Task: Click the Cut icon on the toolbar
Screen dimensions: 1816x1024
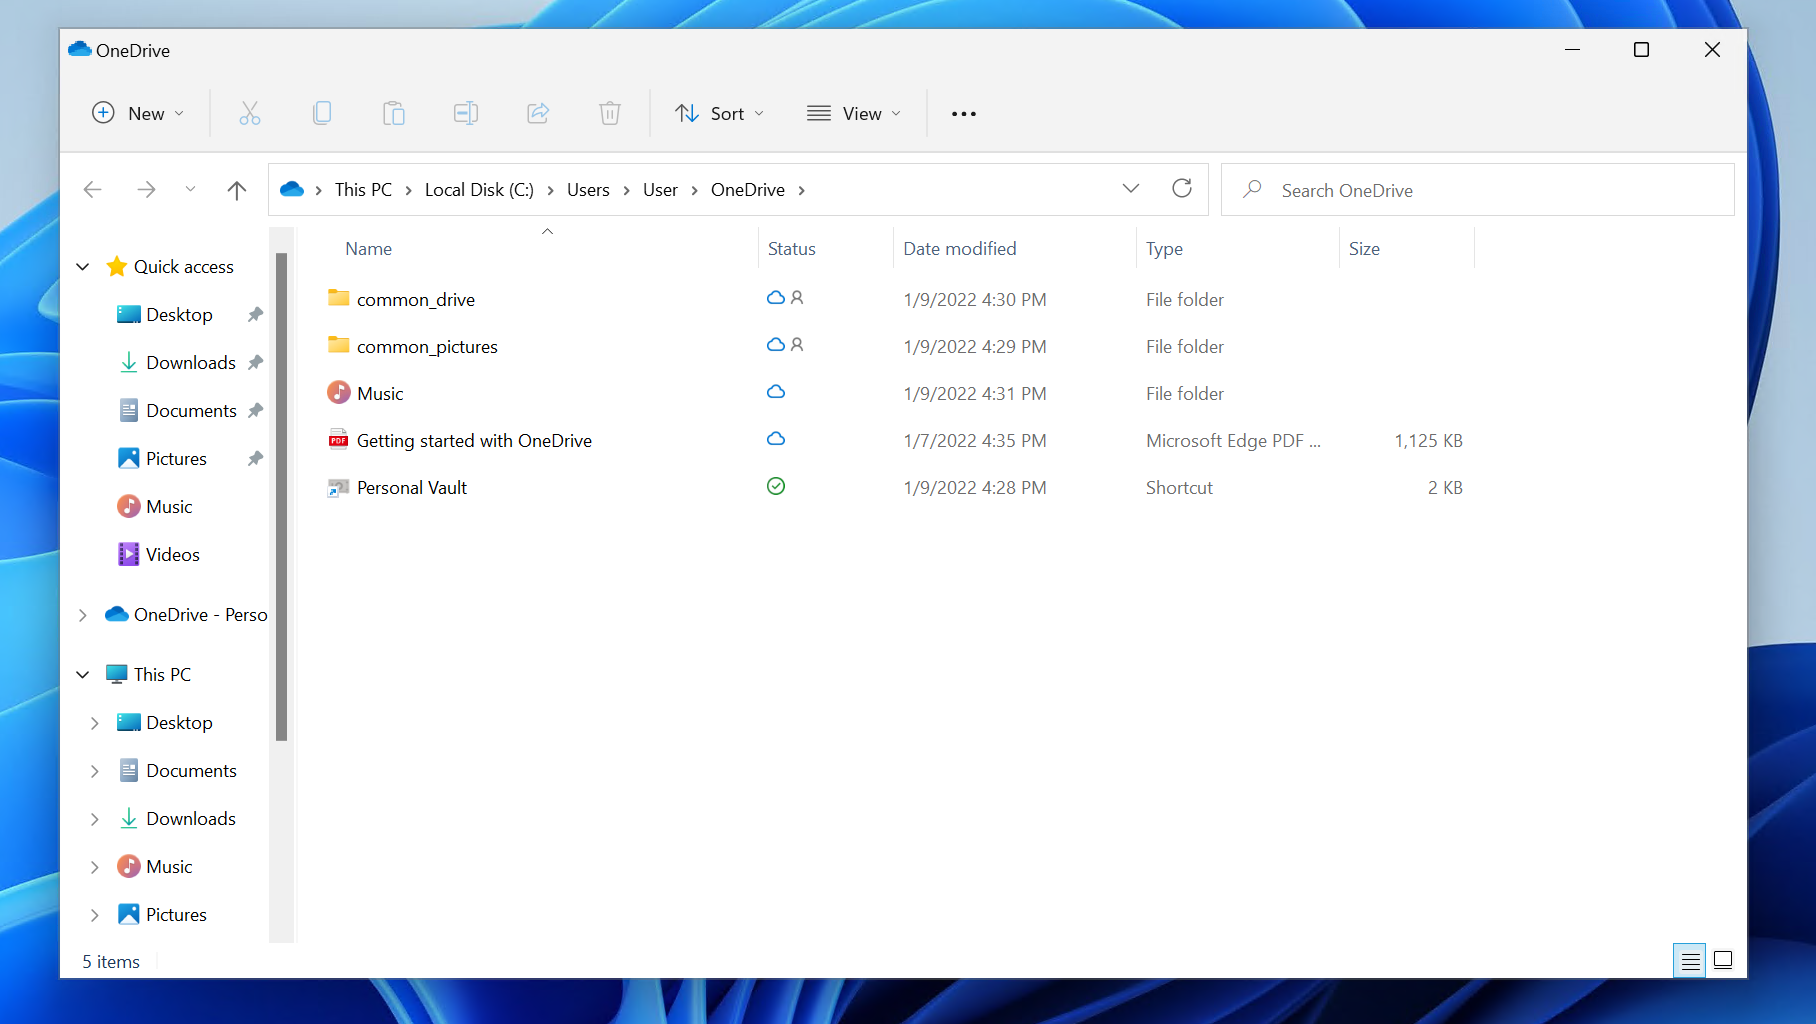Action: (249, 113)
